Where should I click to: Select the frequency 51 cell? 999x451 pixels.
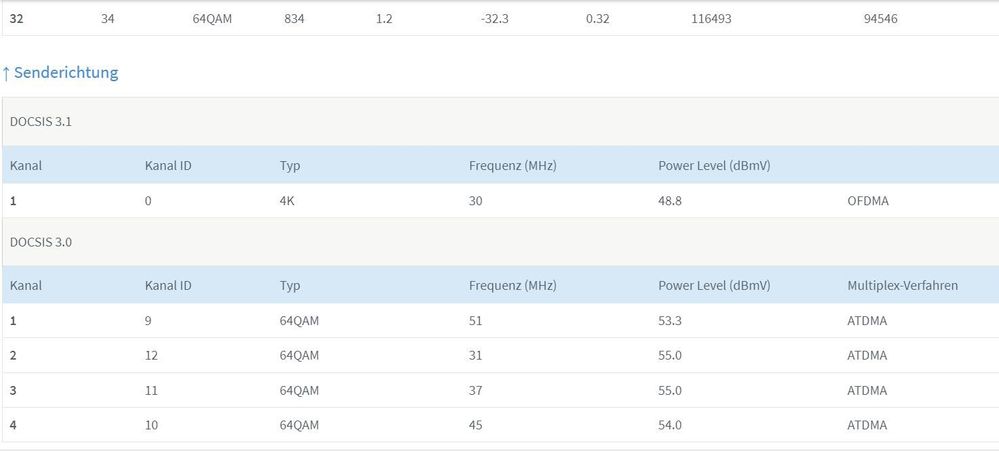coord(476,321)
